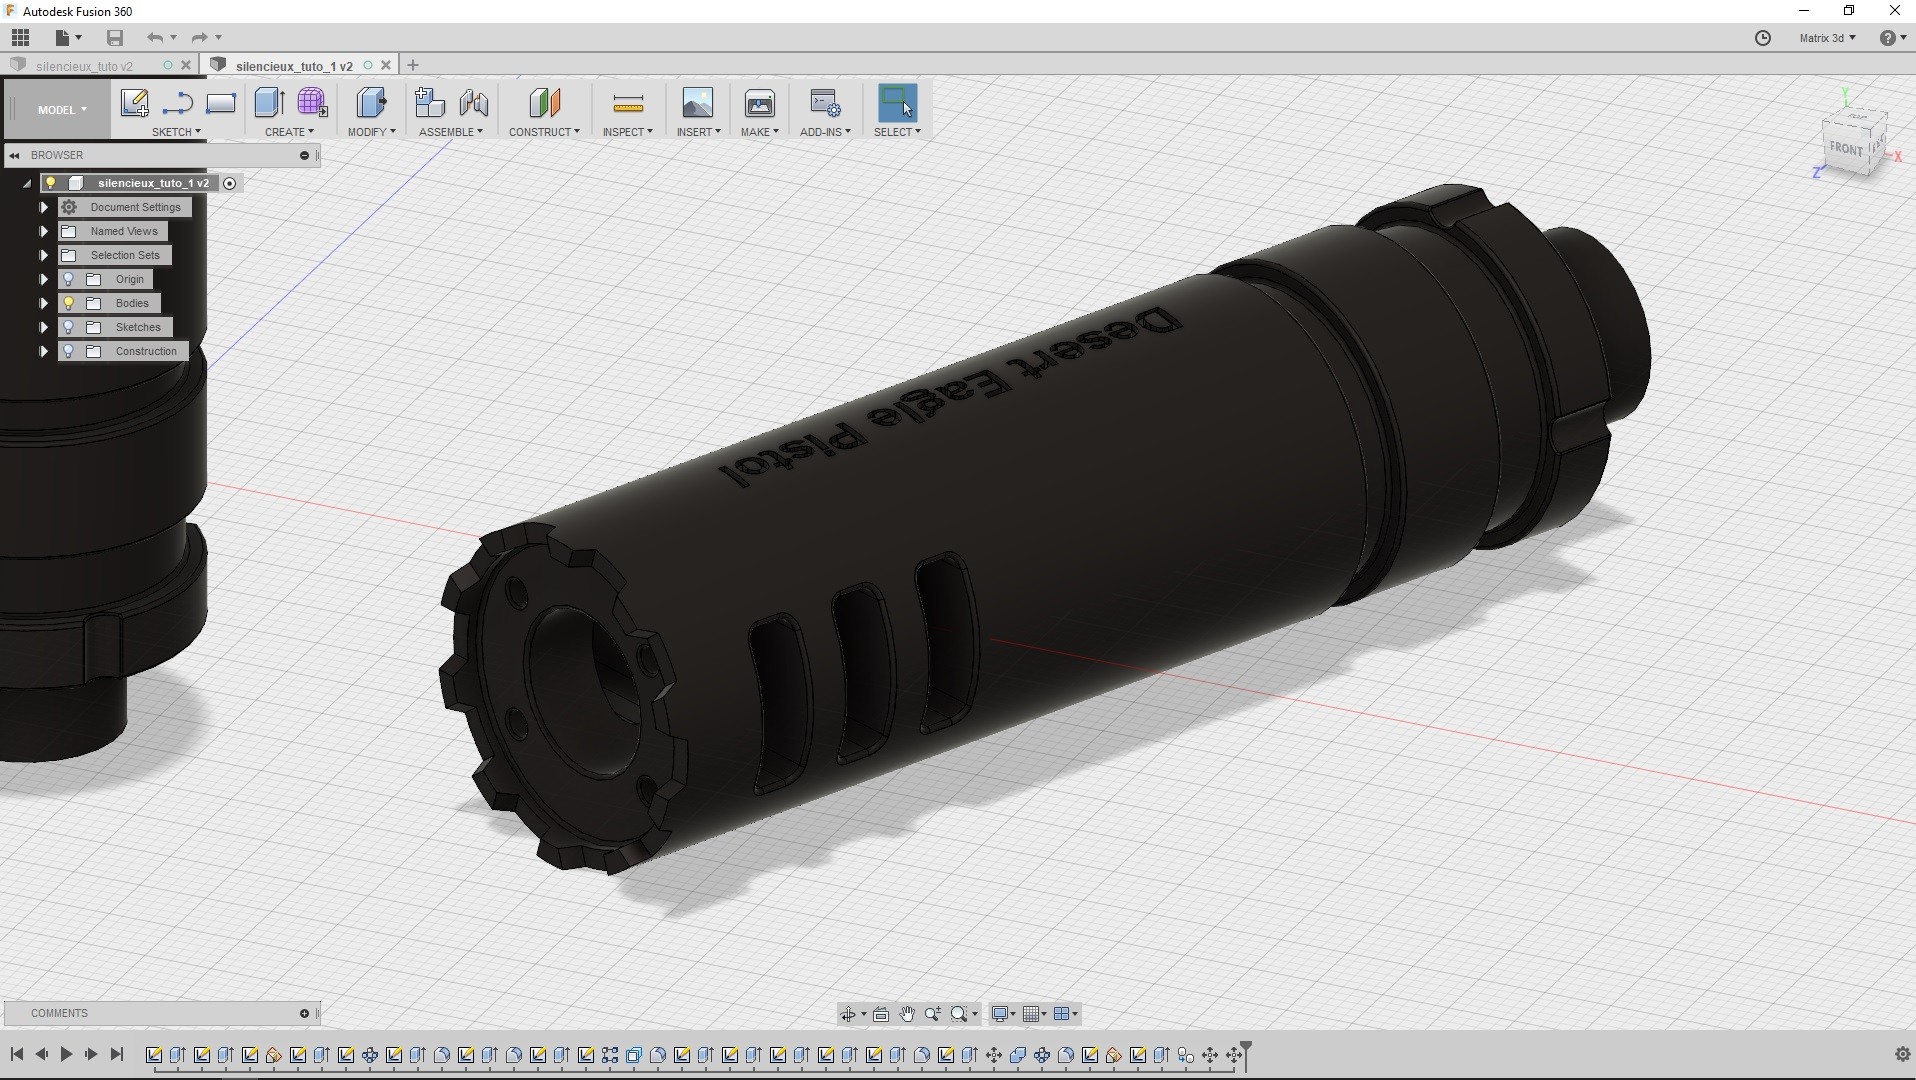Select the Offset Plane construct tool

pos(544,103)
